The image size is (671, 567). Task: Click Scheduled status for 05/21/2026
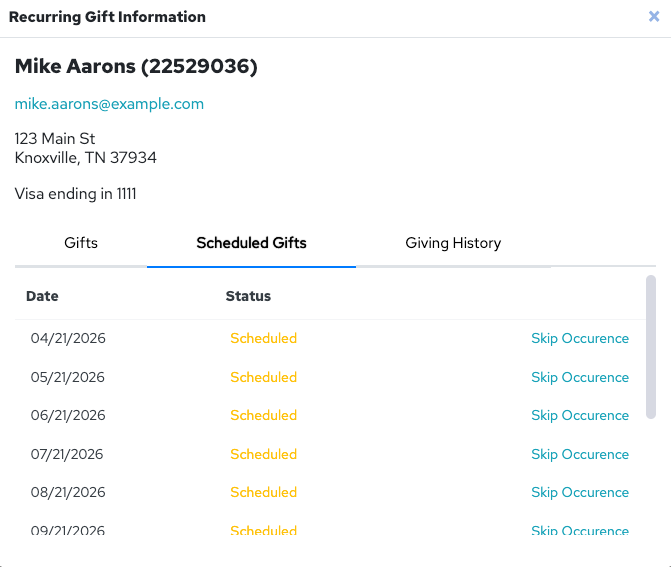(x=264, y=377)
